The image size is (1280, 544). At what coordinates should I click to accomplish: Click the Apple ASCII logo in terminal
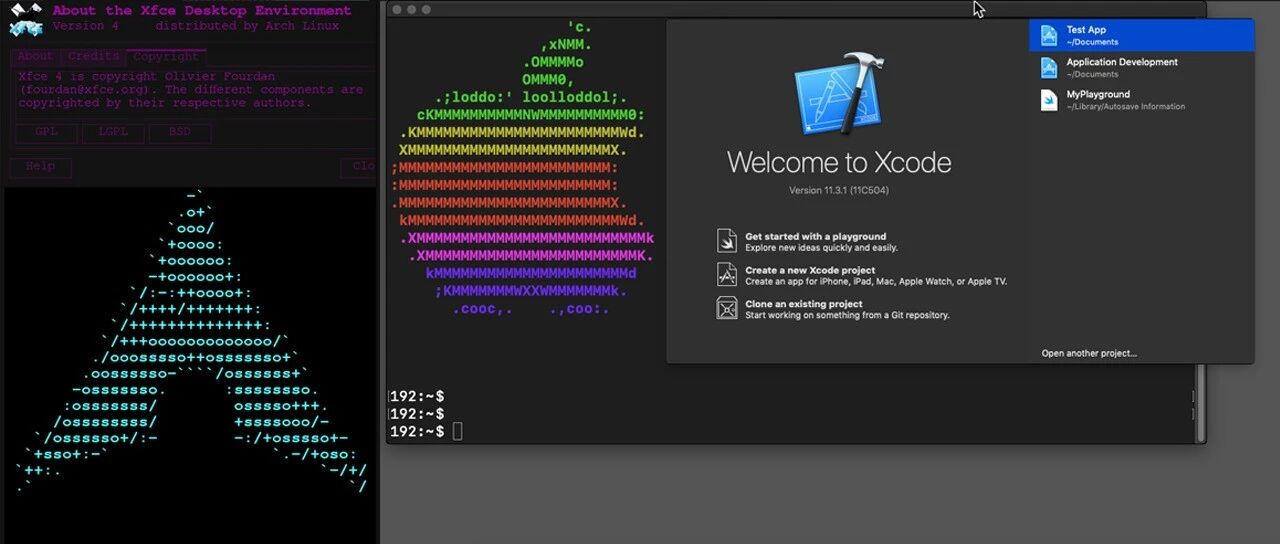pos(522,168)
